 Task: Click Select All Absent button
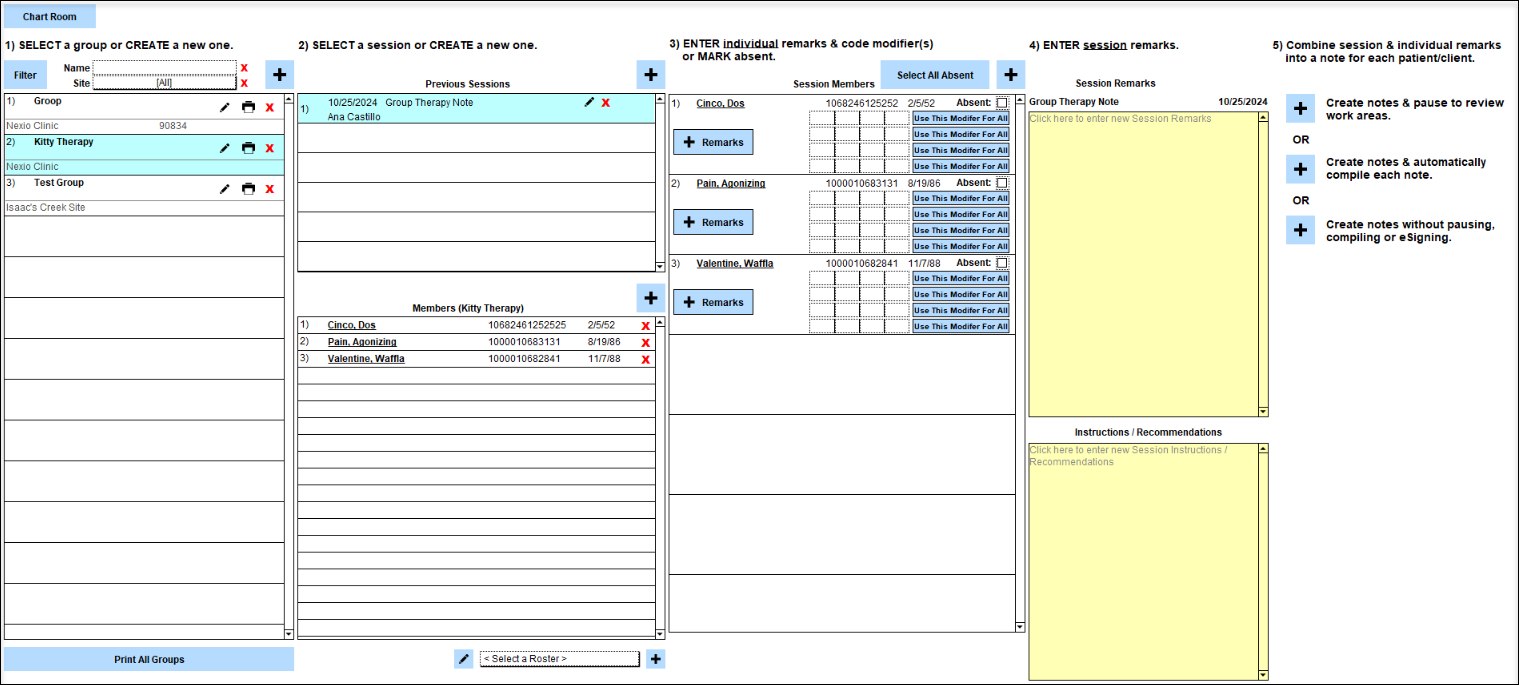point(934,75)
